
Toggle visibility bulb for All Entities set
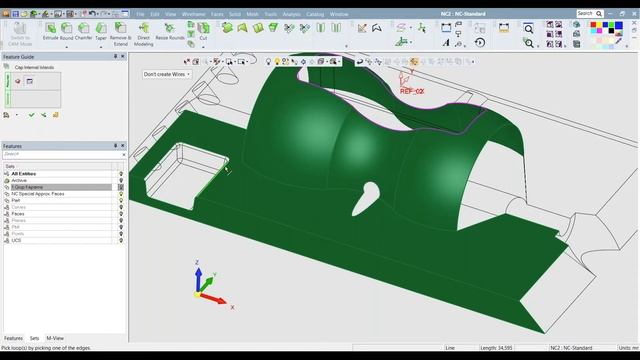coord(121,174)
